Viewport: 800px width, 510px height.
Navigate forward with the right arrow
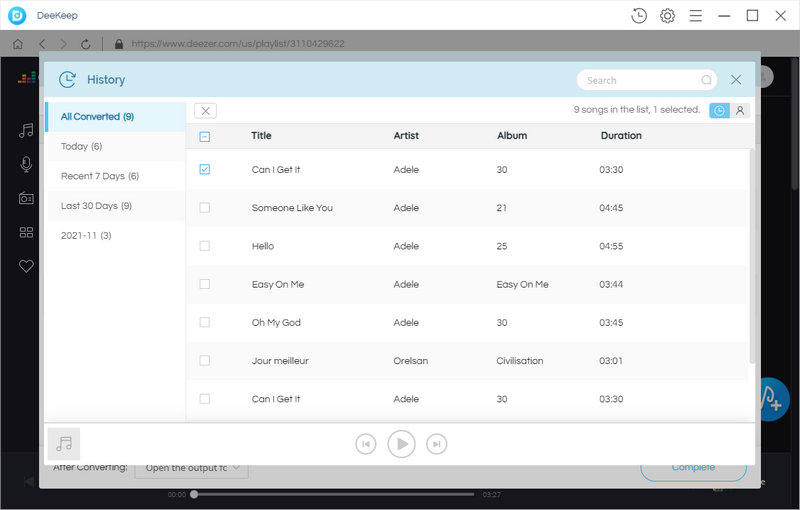coord(64,44)
